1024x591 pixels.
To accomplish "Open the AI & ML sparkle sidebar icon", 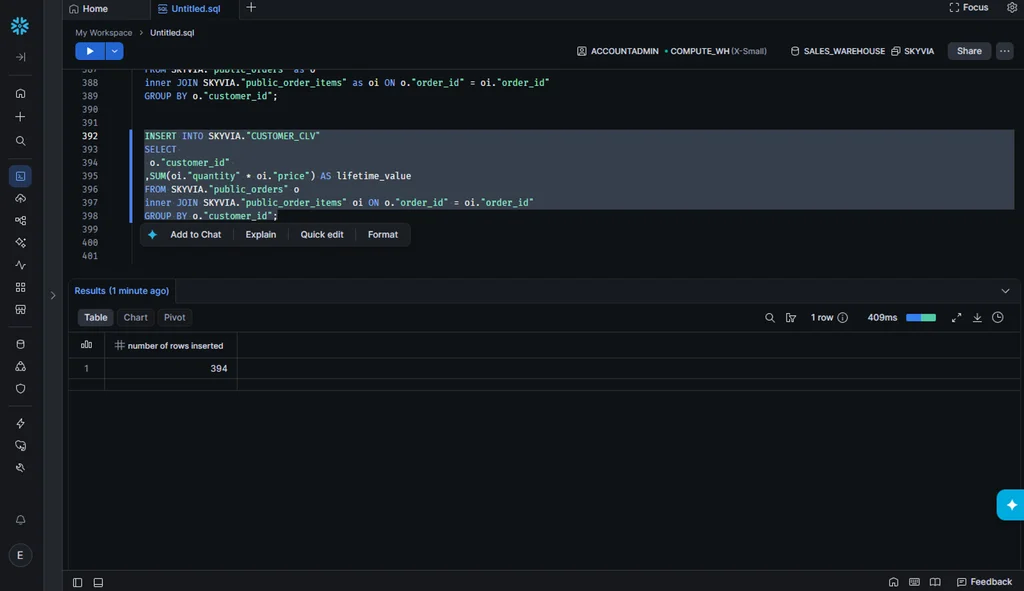I will tap(20, 243).
